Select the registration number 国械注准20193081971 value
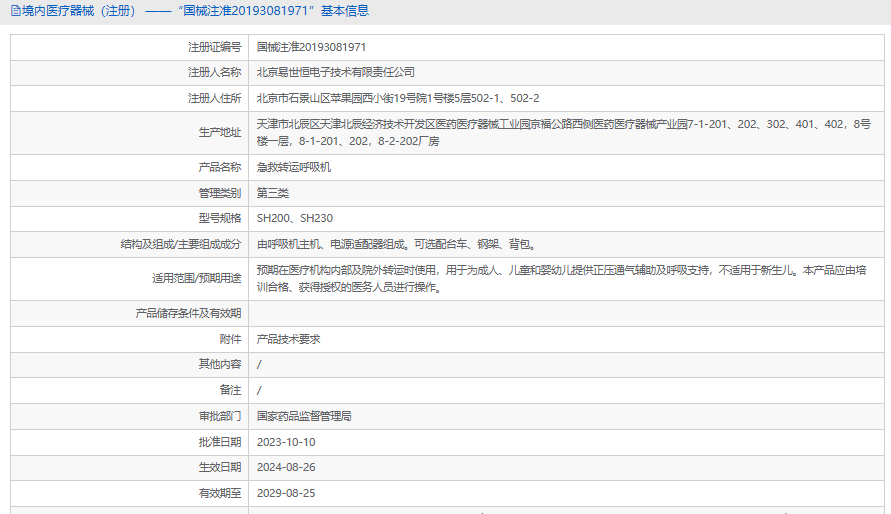 (x=311, y=47)
